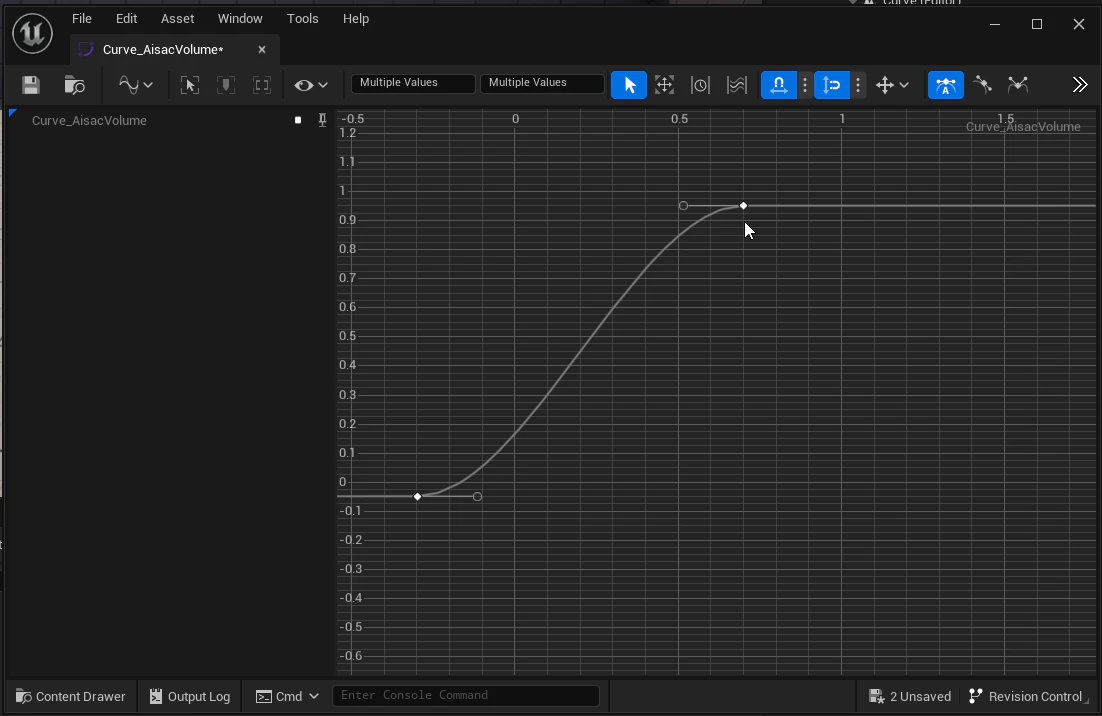Open the Help menu
Viewport: 1102px width, 716px height.
[356, 19]
